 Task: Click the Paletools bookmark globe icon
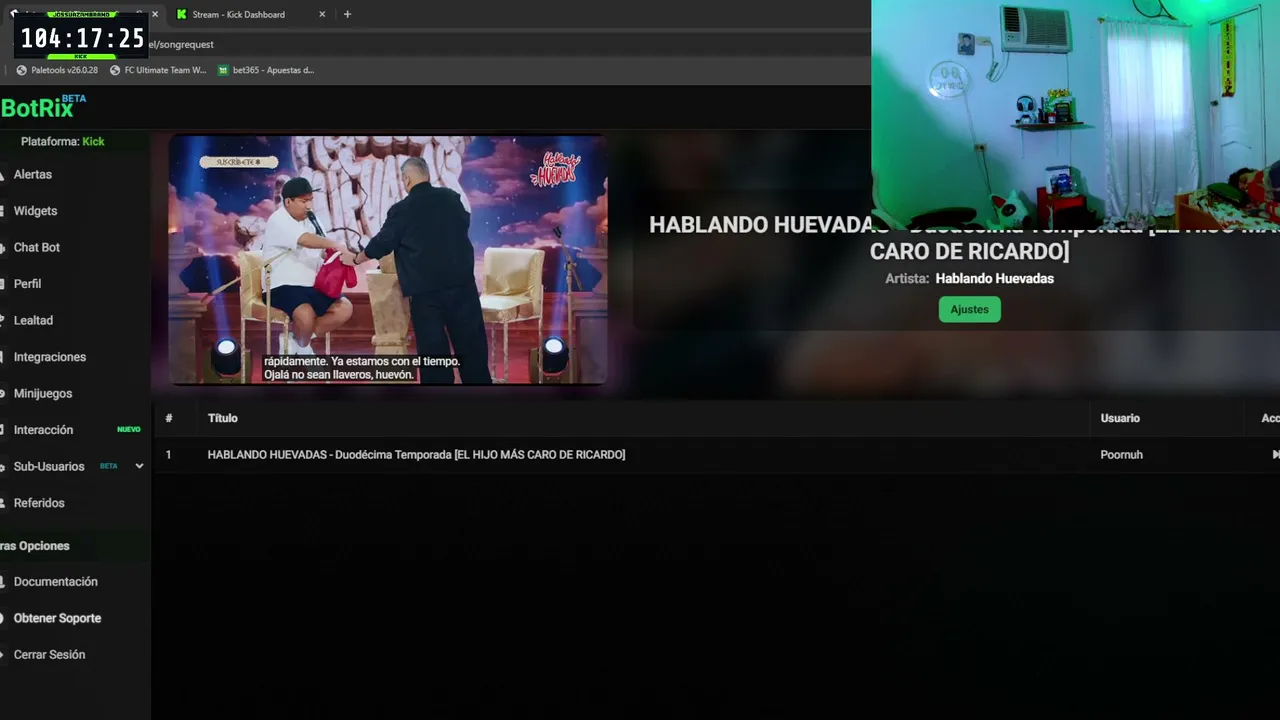21,70
